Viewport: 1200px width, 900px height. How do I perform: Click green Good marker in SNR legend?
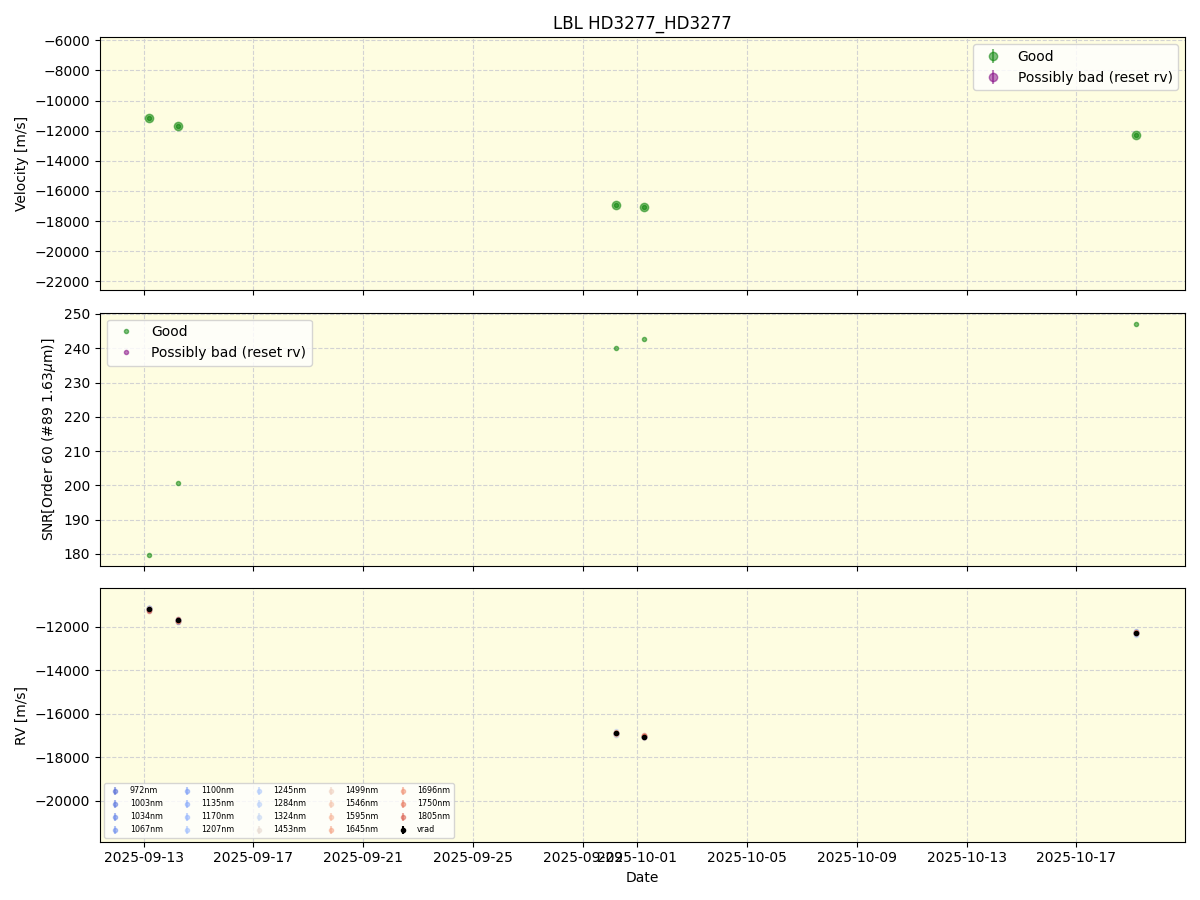126,332
